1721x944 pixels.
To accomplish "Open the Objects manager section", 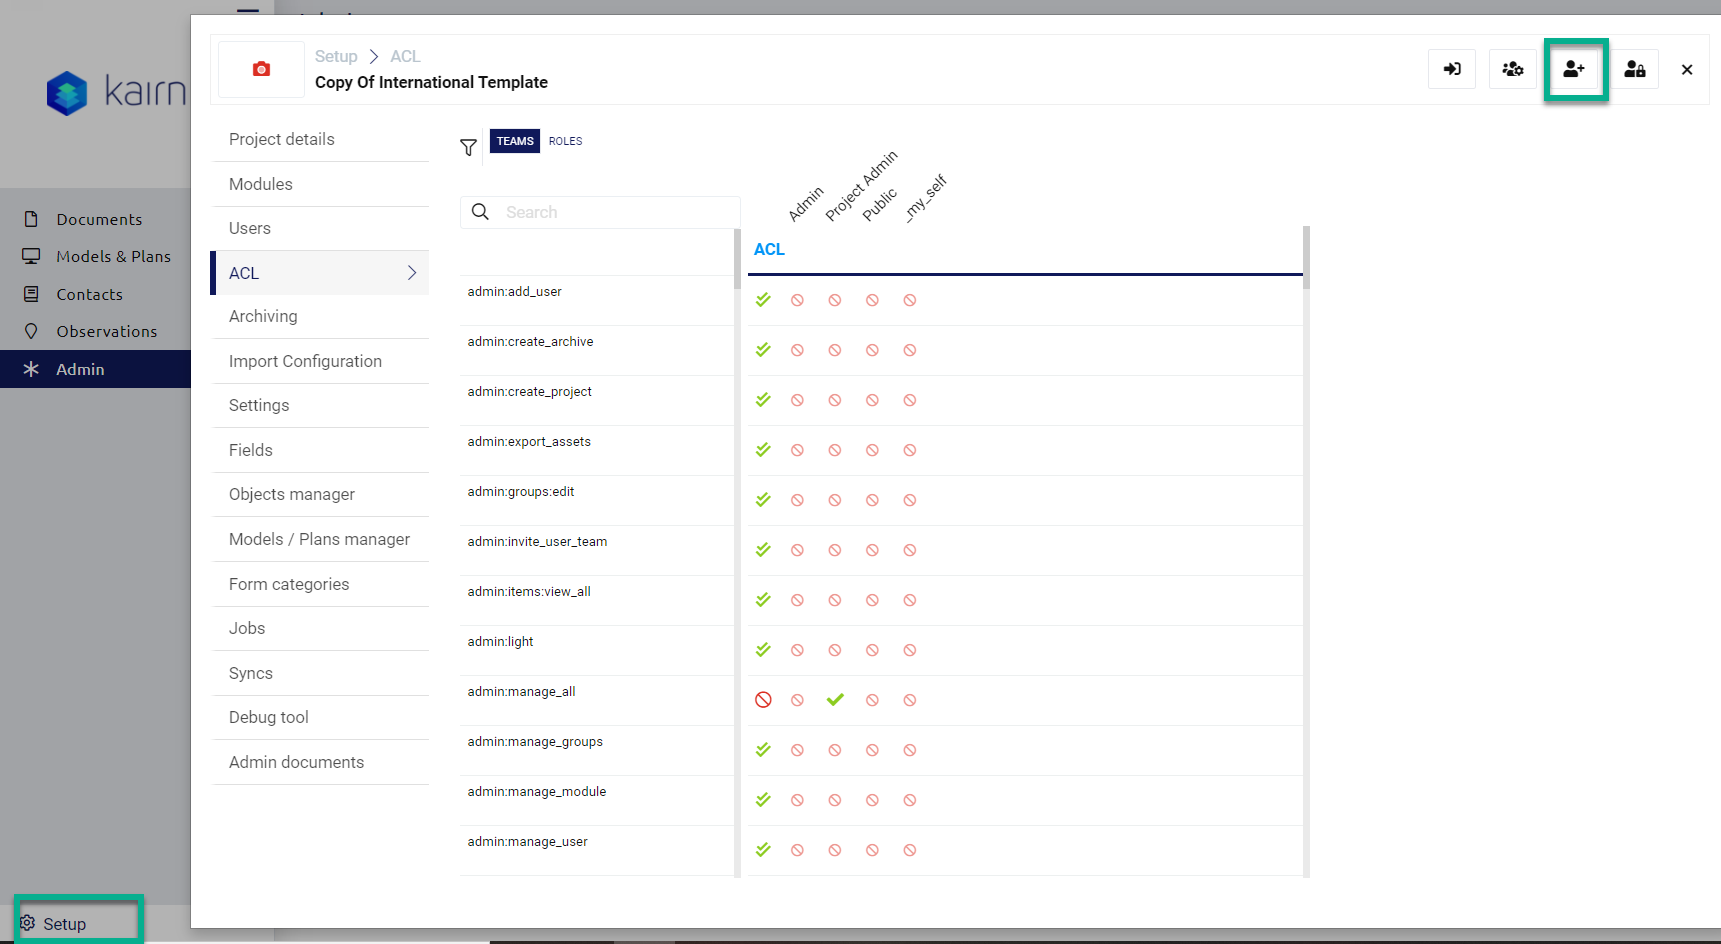I will [x=292, y=494].
